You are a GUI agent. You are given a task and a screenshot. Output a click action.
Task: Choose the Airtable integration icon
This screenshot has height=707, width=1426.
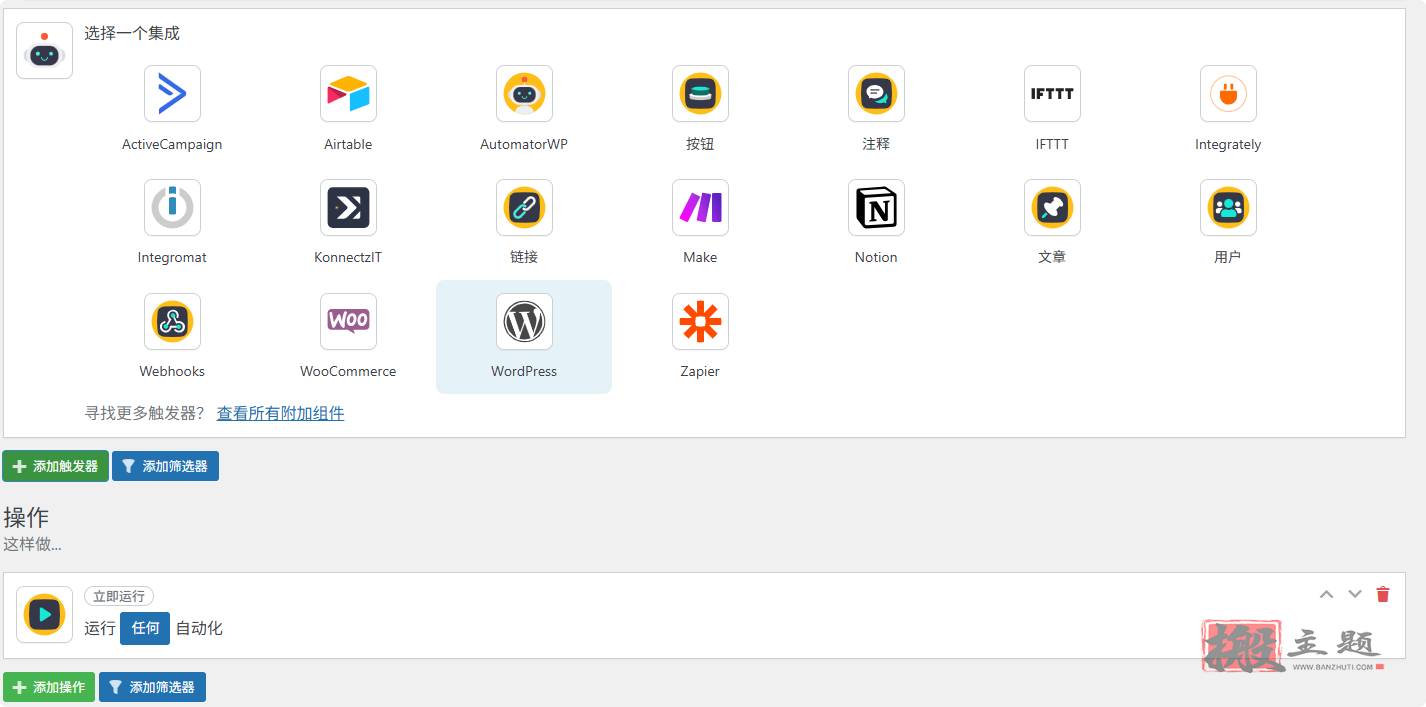coord(348,94)
